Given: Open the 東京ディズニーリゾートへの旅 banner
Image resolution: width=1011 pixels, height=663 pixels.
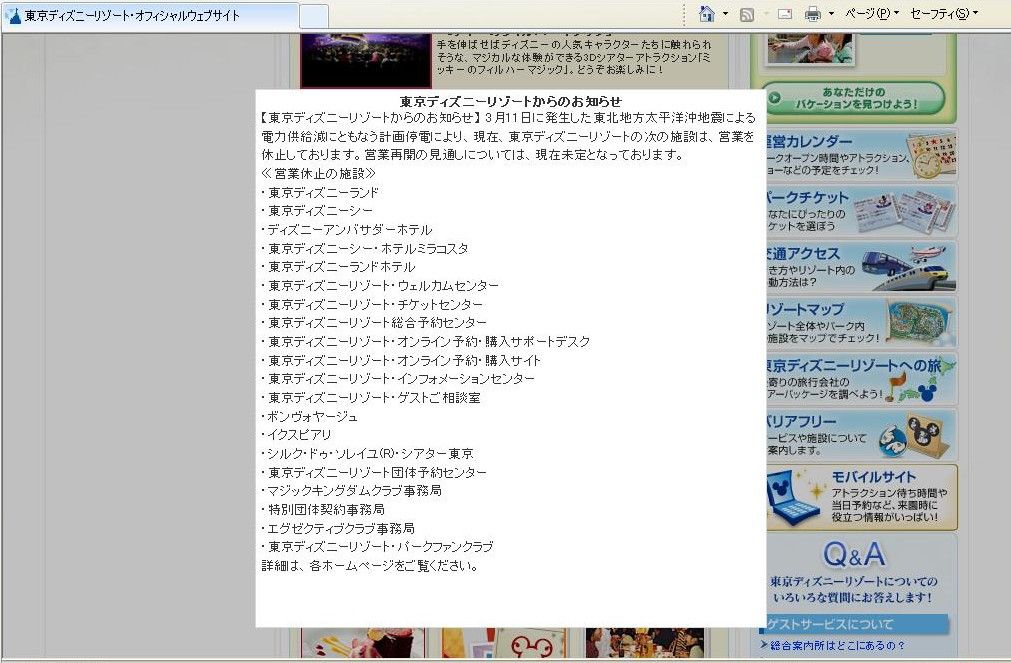Looking at the screenshot, I should (x=861, y=379).
